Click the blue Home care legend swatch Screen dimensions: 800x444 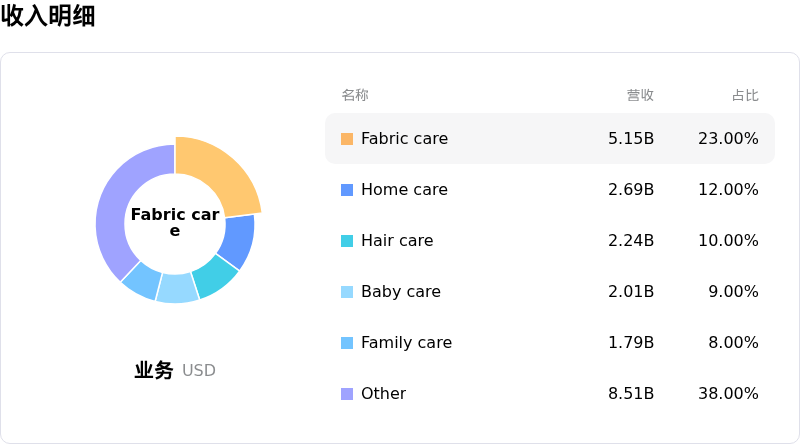(347, 190)
